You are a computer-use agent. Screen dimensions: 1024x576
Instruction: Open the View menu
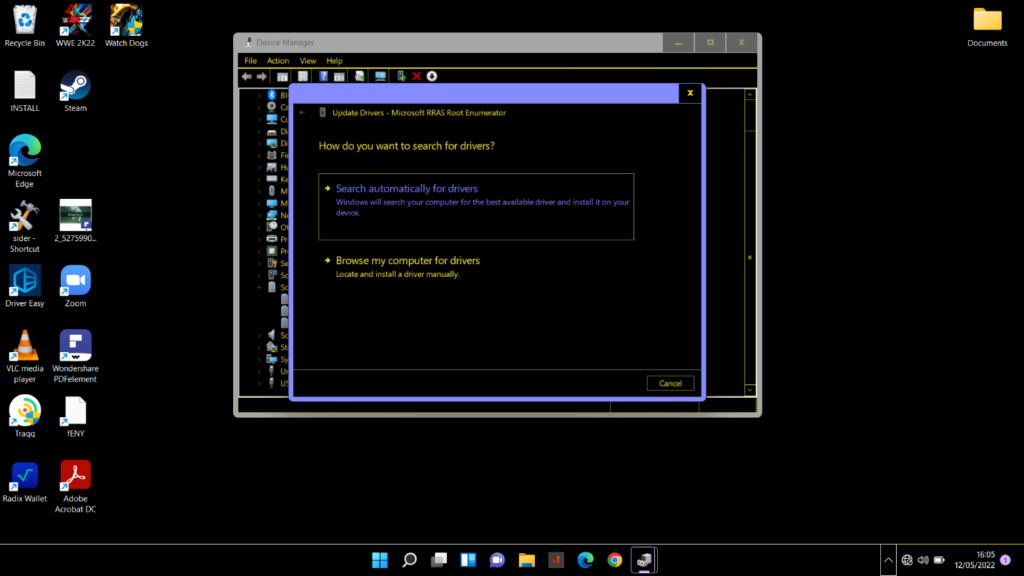307,60
